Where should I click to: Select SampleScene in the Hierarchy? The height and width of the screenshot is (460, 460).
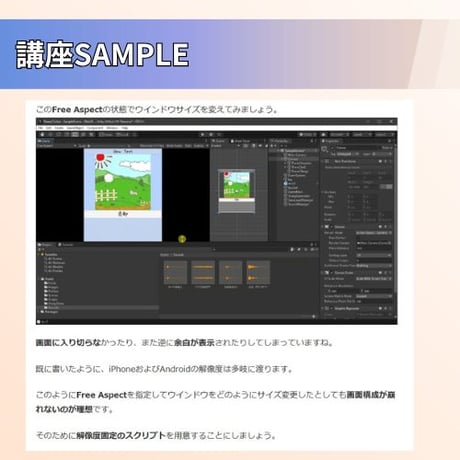coord(295,151)
